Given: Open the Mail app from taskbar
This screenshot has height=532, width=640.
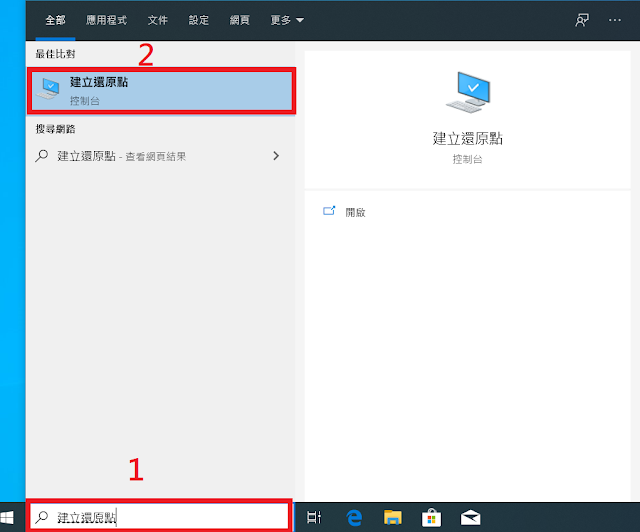Looking at the screenshot, I should tap(470, 518).
